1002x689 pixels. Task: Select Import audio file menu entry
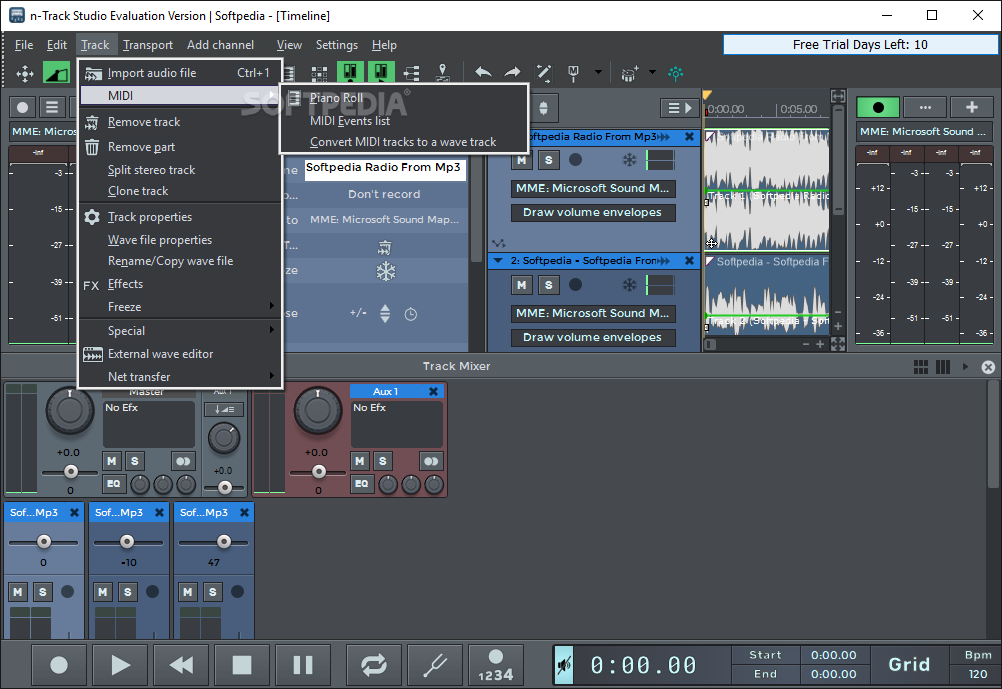[181, 73]
